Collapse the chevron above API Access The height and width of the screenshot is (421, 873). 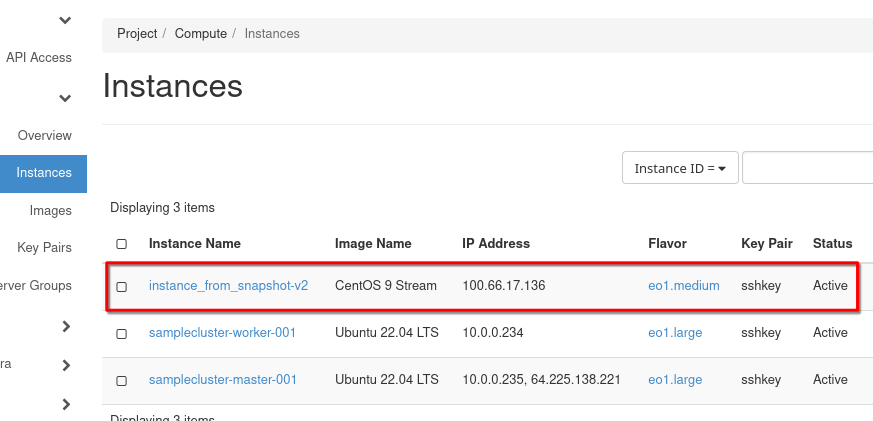[65, 20]
